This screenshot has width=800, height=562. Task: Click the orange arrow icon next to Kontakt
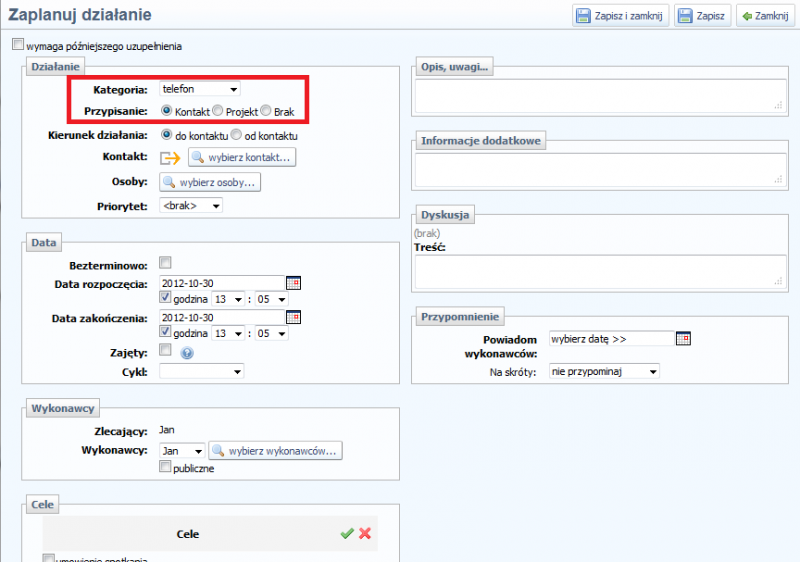[x=170, y=158]
